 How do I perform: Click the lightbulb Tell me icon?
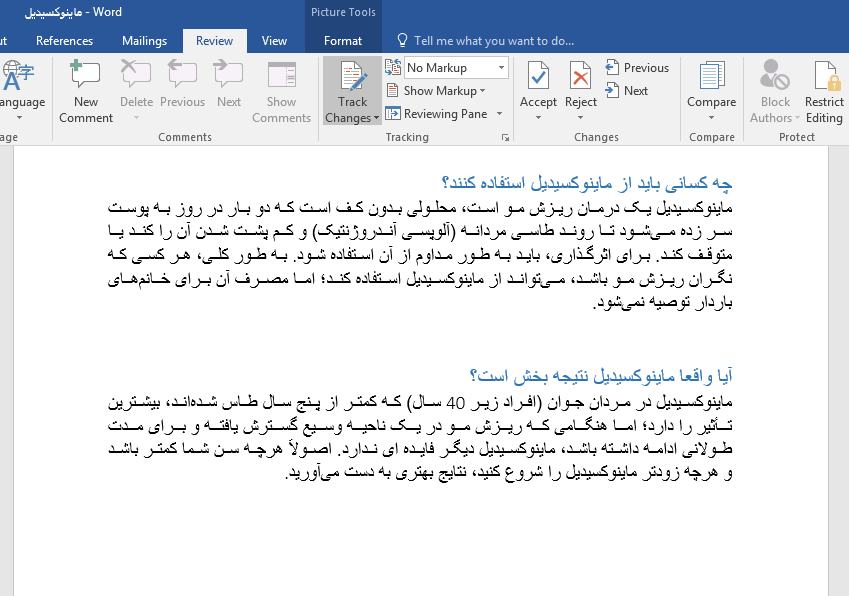click(402, 41)
